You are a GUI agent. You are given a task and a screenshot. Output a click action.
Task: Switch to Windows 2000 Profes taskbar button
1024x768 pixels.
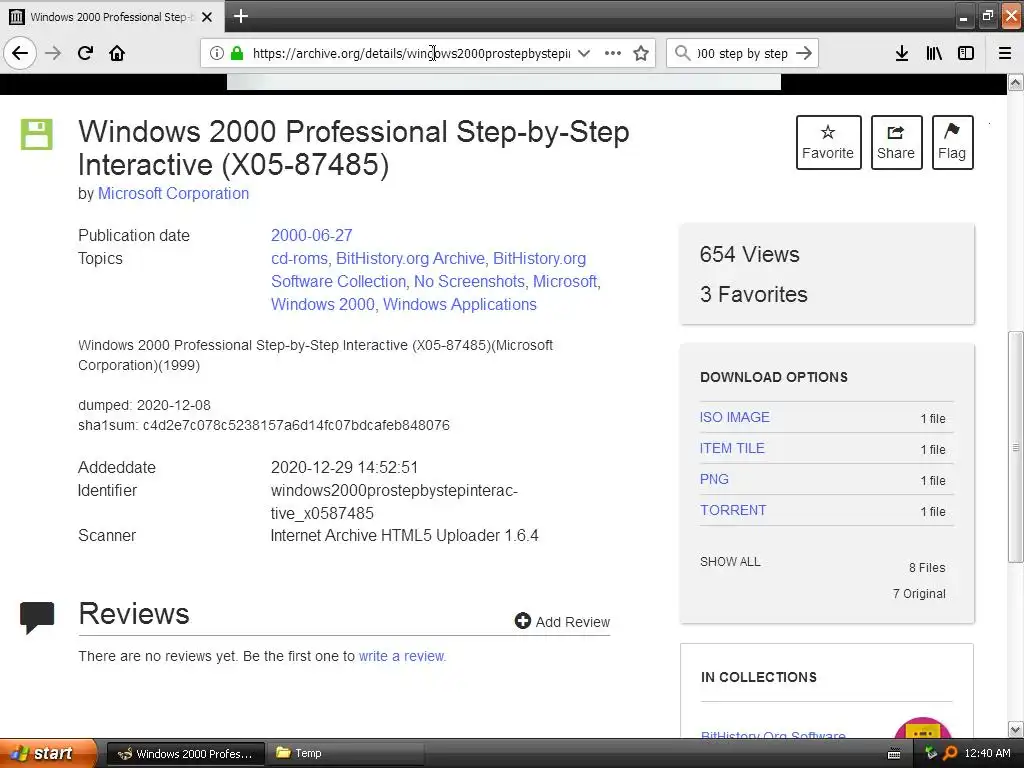tap(185, 754)
